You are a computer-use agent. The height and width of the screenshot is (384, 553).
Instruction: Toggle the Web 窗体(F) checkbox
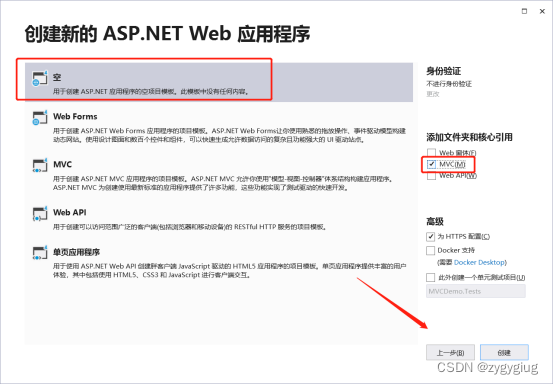[x=431, y=153]
